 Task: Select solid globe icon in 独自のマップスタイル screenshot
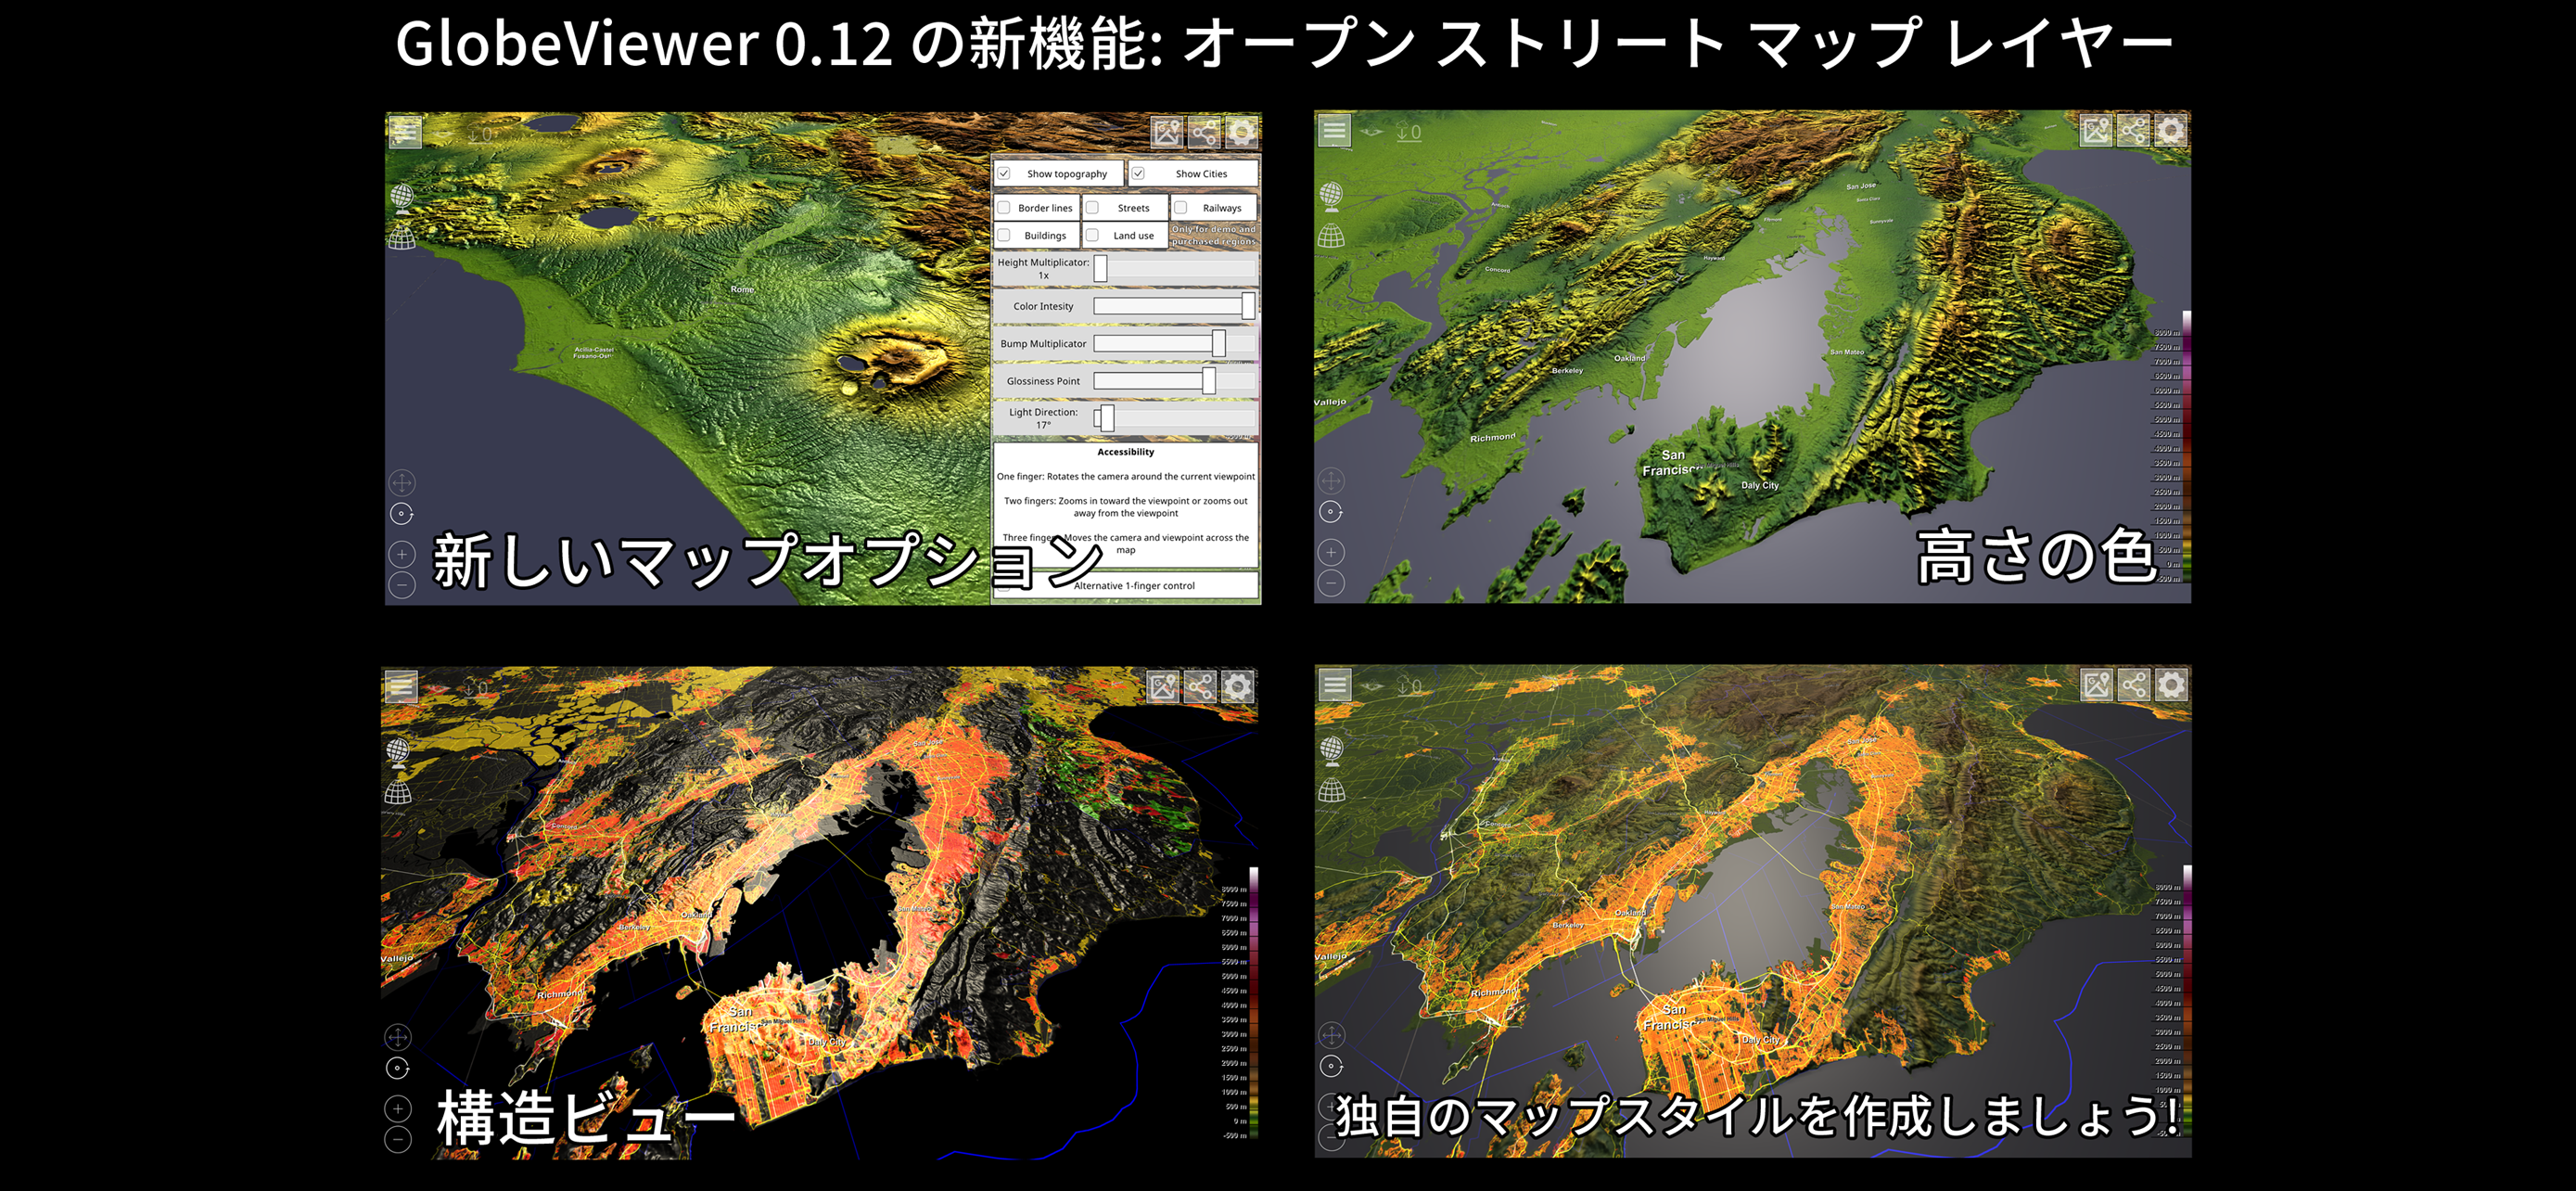pyautogui.click(x=1332, y=750)
